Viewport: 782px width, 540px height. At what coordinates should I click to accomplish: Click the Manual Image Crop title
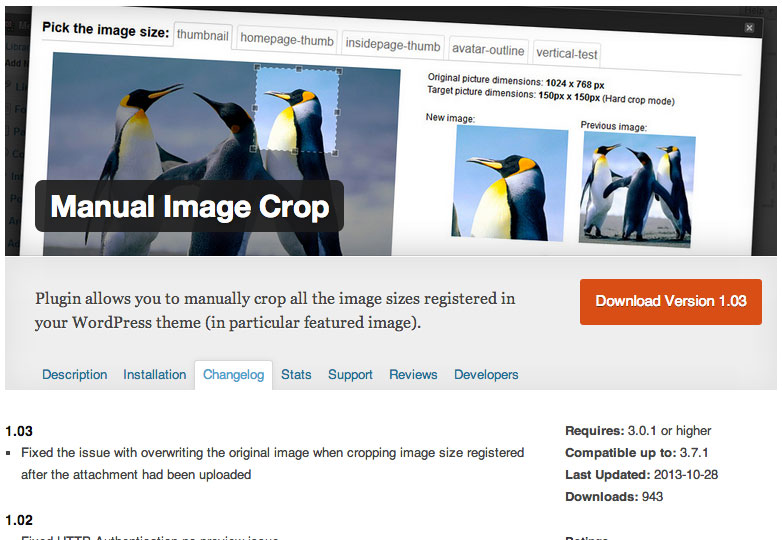pos(190,206)
